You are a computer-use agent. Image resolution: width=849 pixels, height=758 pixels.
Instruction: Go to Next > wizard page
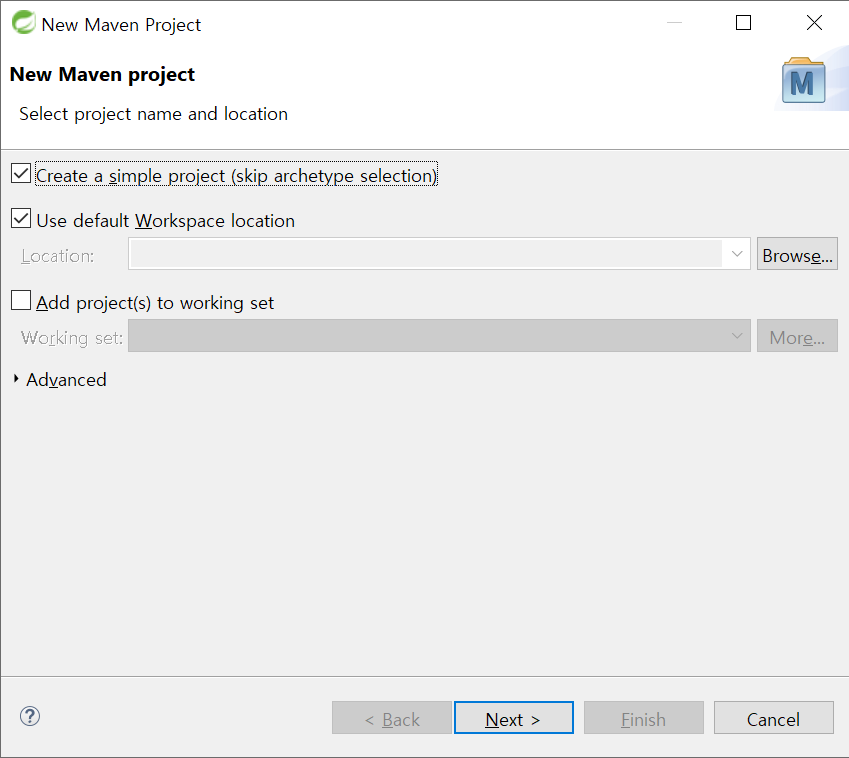513,718
